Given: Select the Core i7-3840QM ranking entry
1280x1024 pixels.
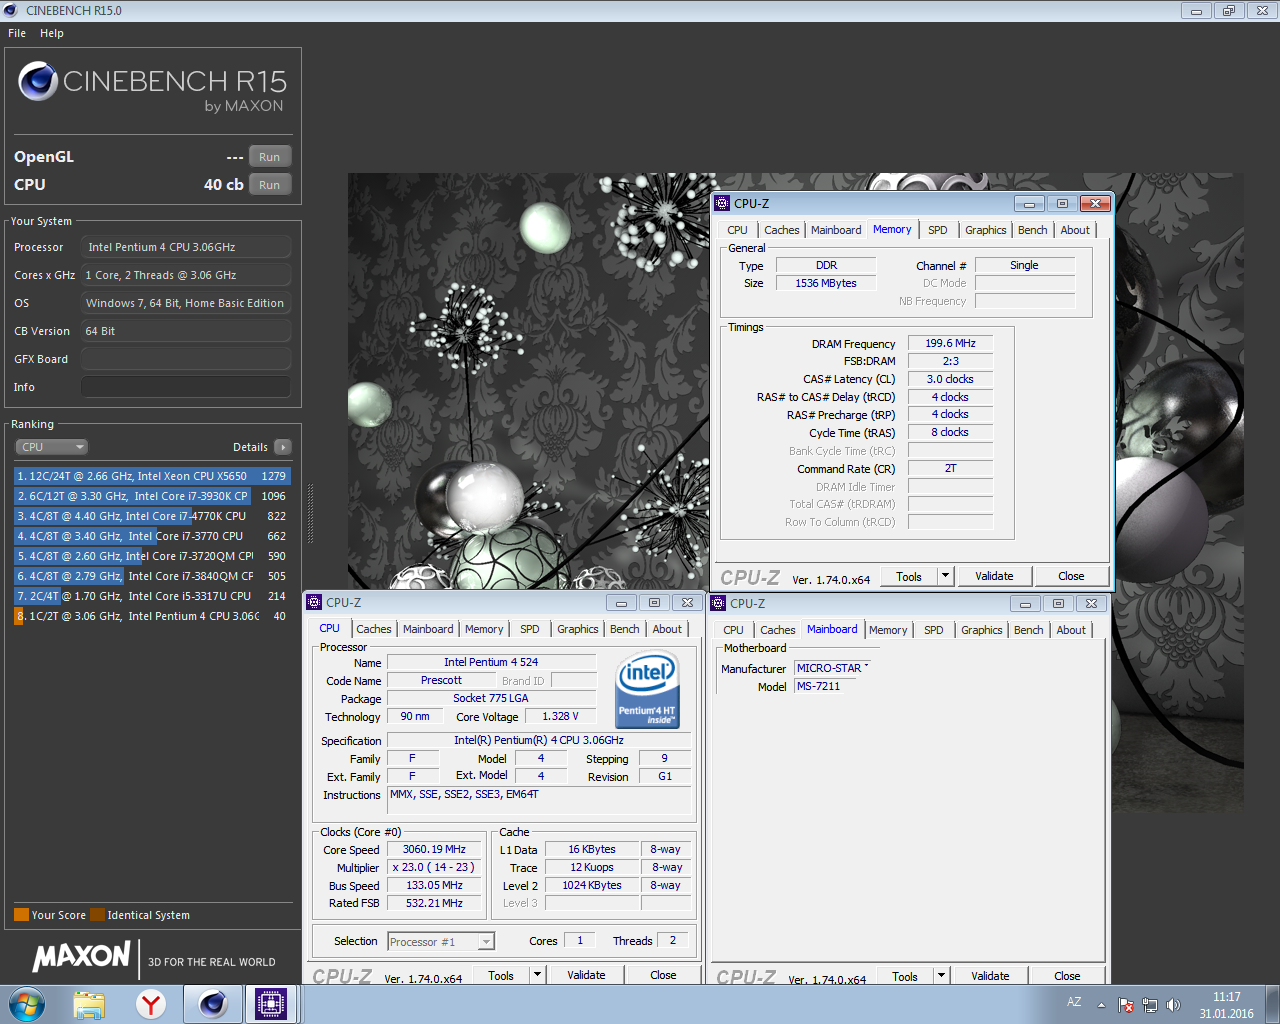Looking at the screenshot, I should pos(152,576).
